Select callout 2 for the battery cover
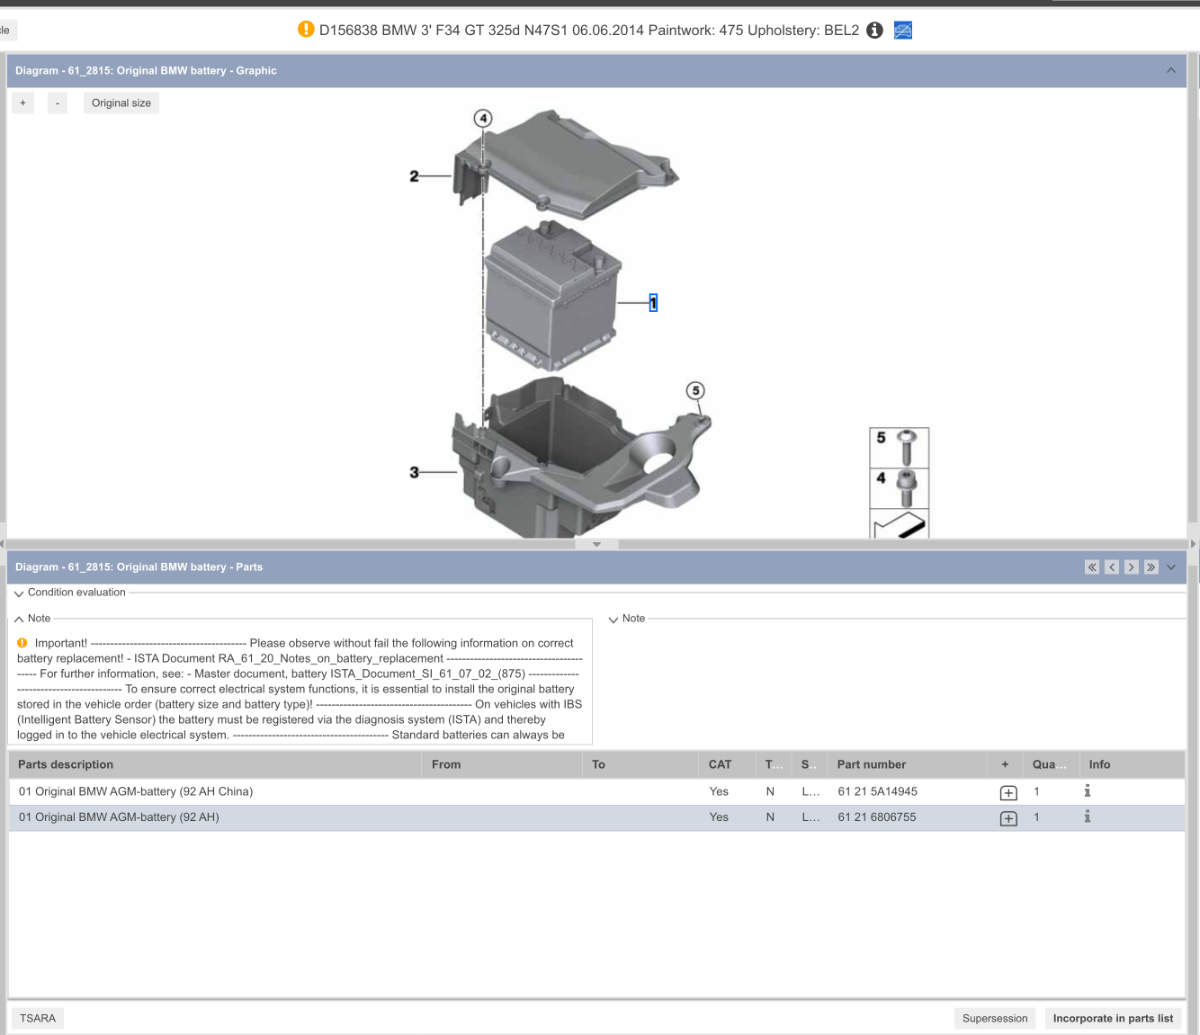1200x1035 pixels. coord(414,176)
